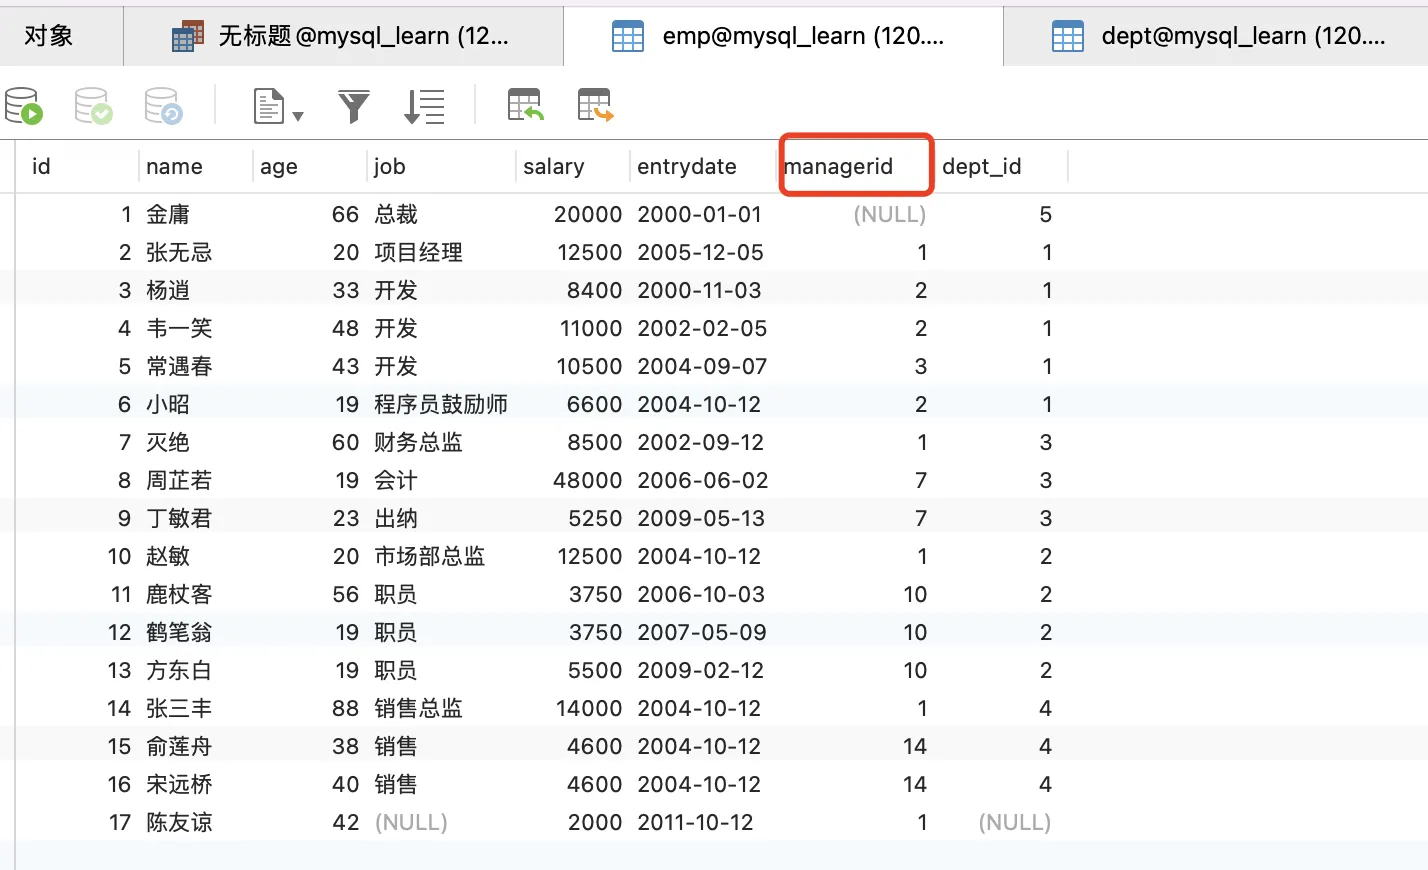Switch to the 无标题@mysql_learn query tab
The height and width of the screenshot is (870, 1428).
pyautogui.click(x=342, y=36)
